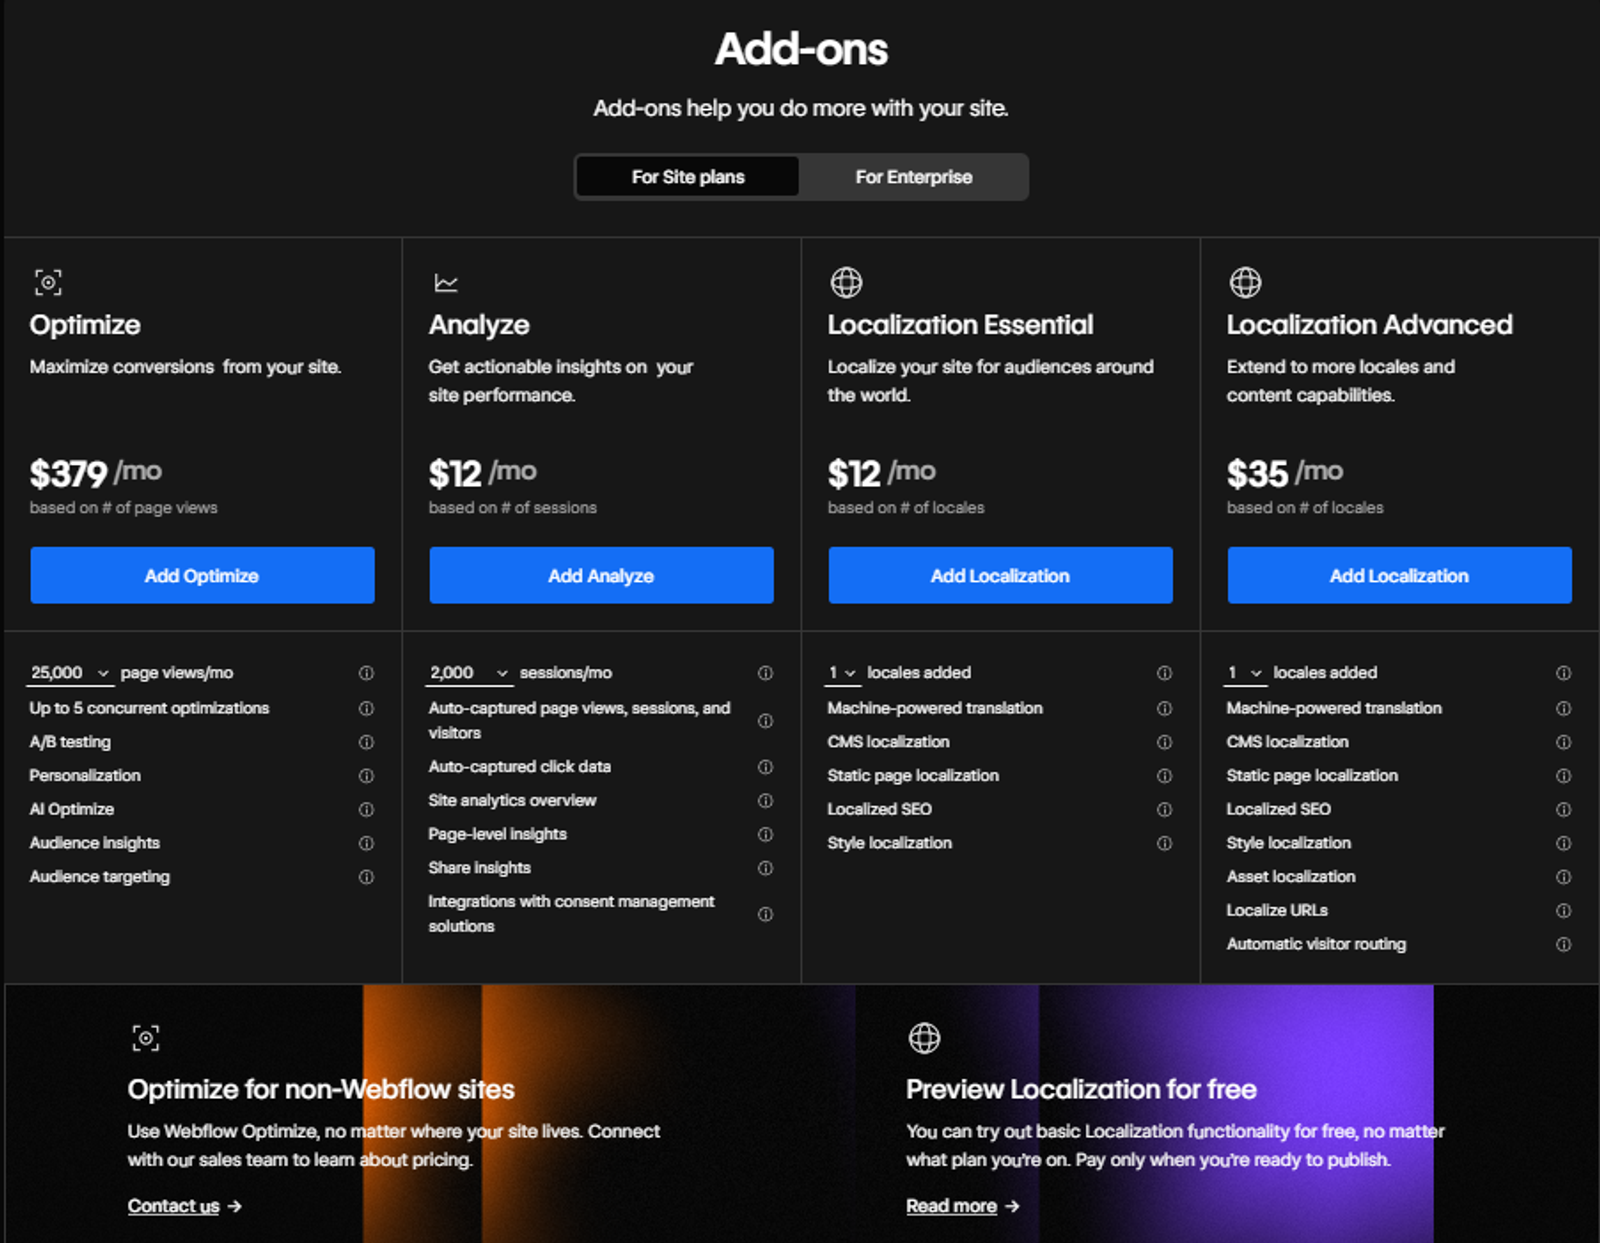Switch to For Site plans tab

click(688, 177)
